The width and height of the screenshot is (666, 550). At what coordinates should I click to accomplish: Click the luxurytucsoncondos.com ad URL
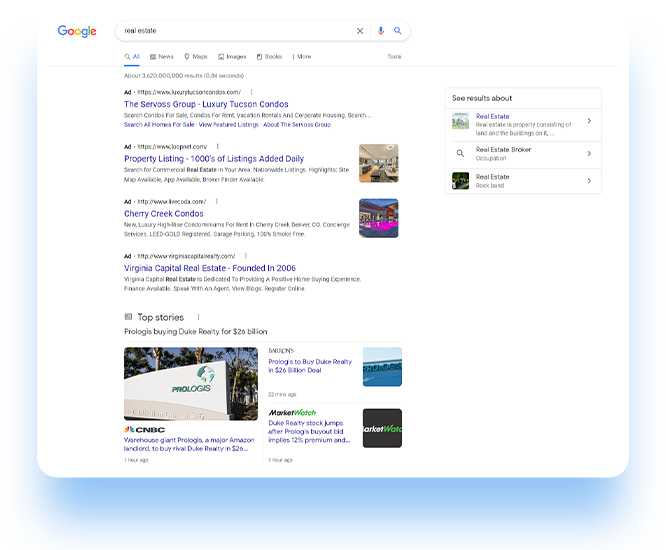coord(189,92)
